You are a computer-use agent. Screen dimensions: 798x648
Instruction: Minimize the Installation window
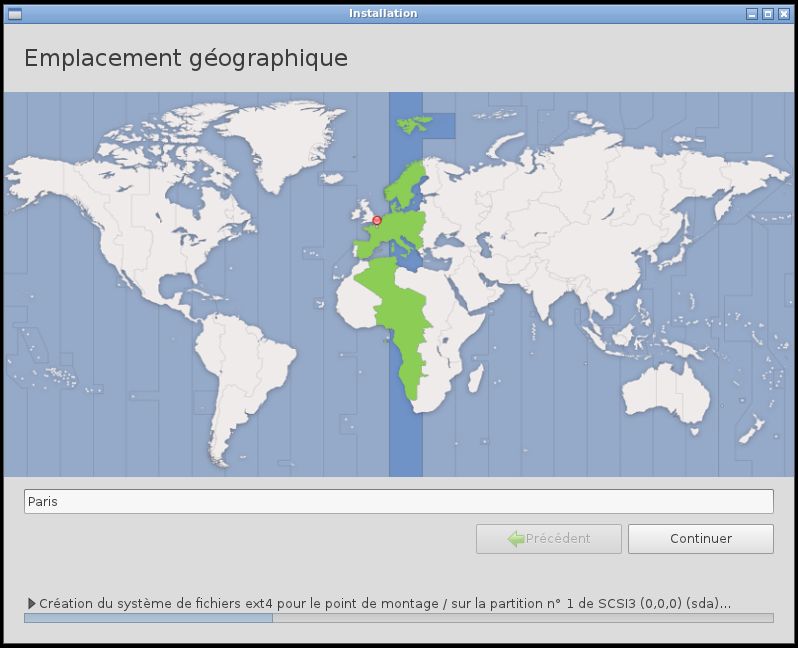(x=752, y=14)
